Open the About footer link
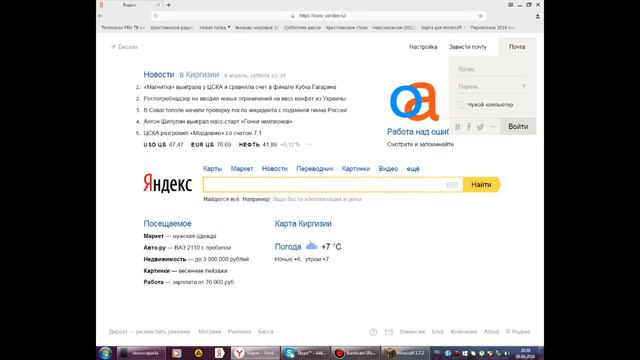Screen dimensions: 640x360 tap(491, 332)
